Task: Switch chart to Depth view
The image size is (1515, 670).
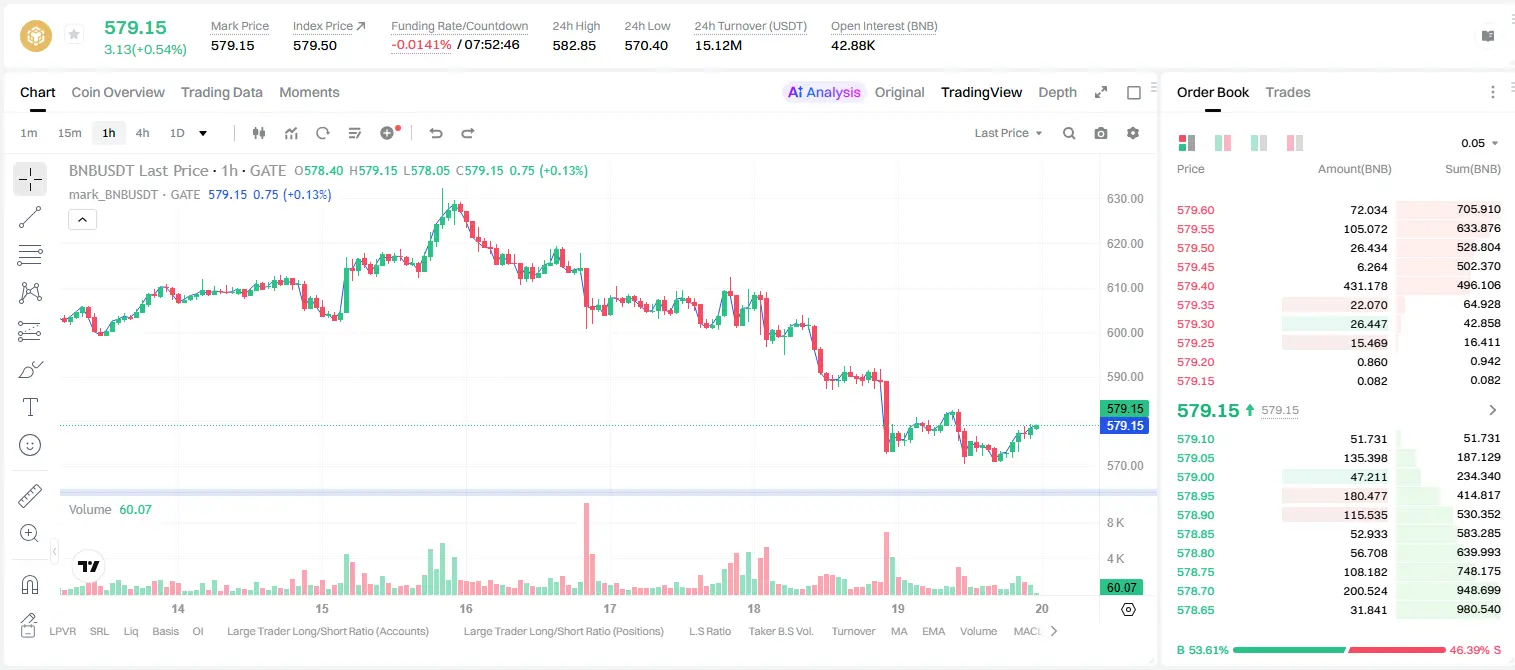Action: click(1057, 92)
